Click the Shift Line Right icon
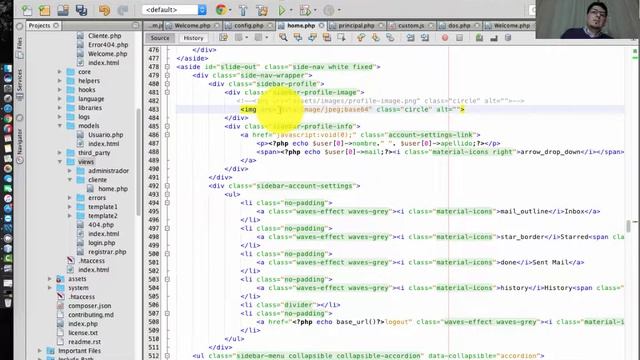Screen dimensions: 640x360 click(x=425, y=38)
